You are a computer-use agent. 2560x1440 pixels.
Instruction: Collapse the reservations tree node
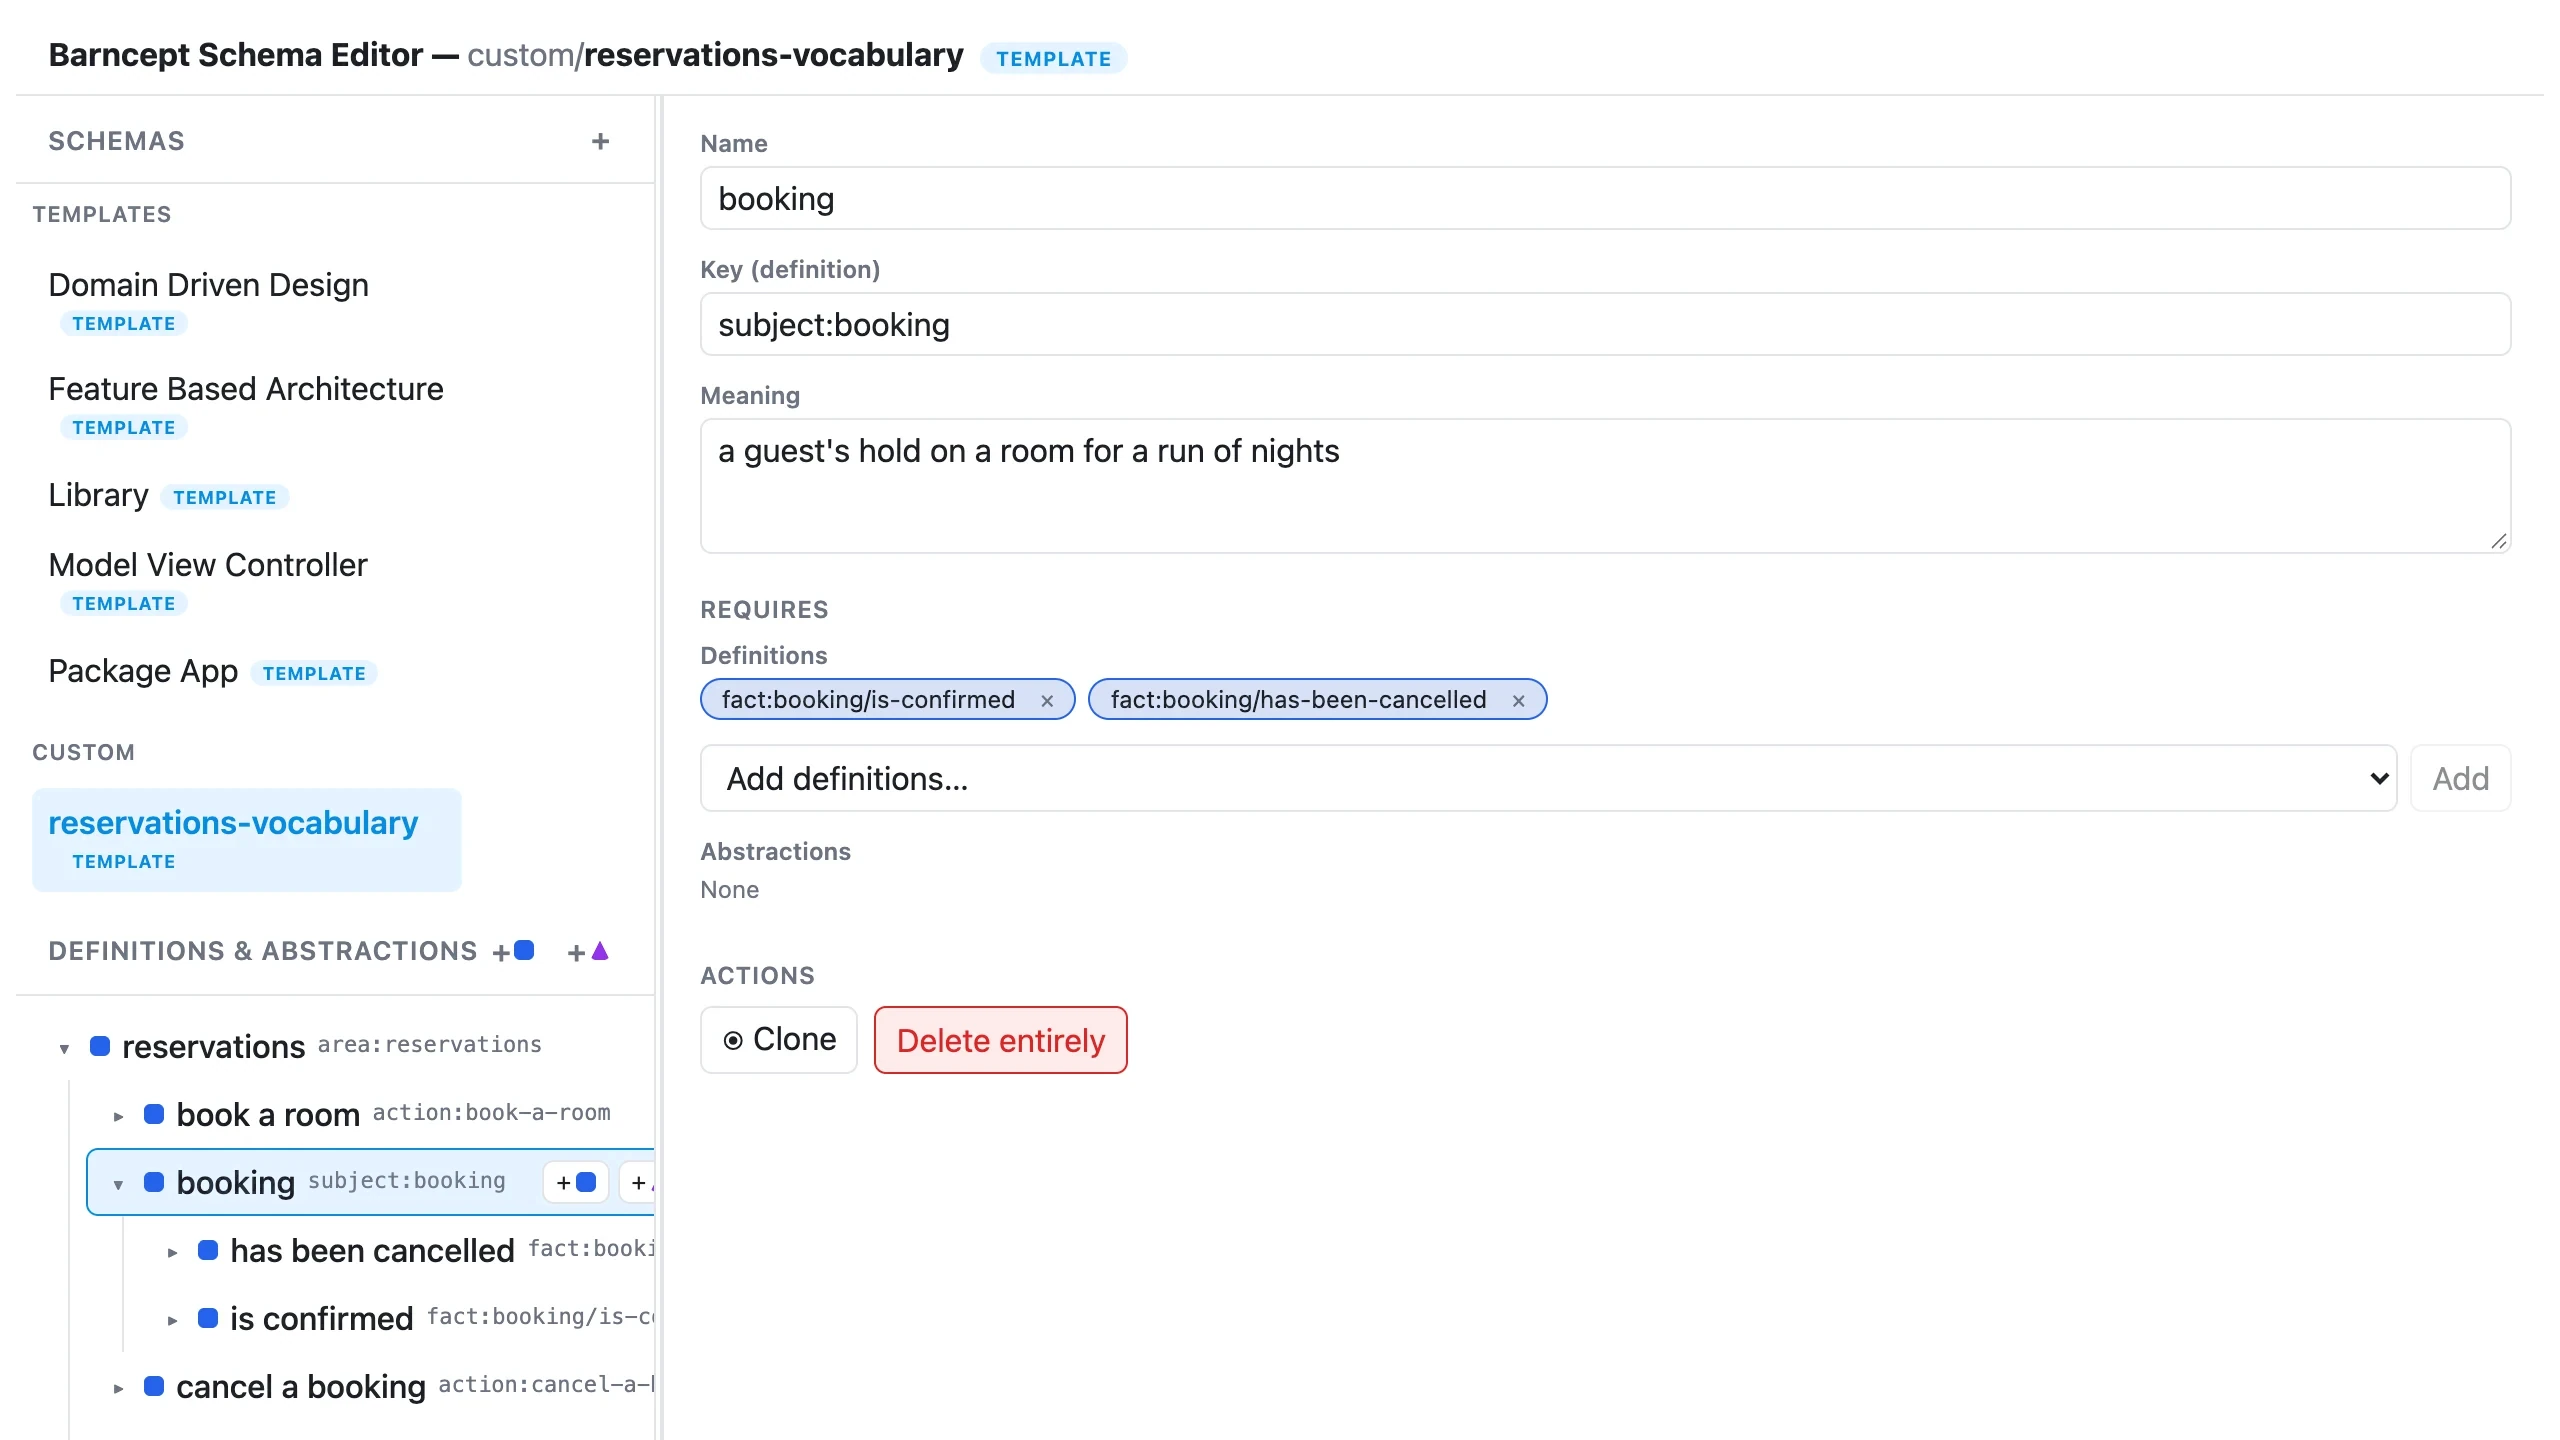pos(64,1048)
